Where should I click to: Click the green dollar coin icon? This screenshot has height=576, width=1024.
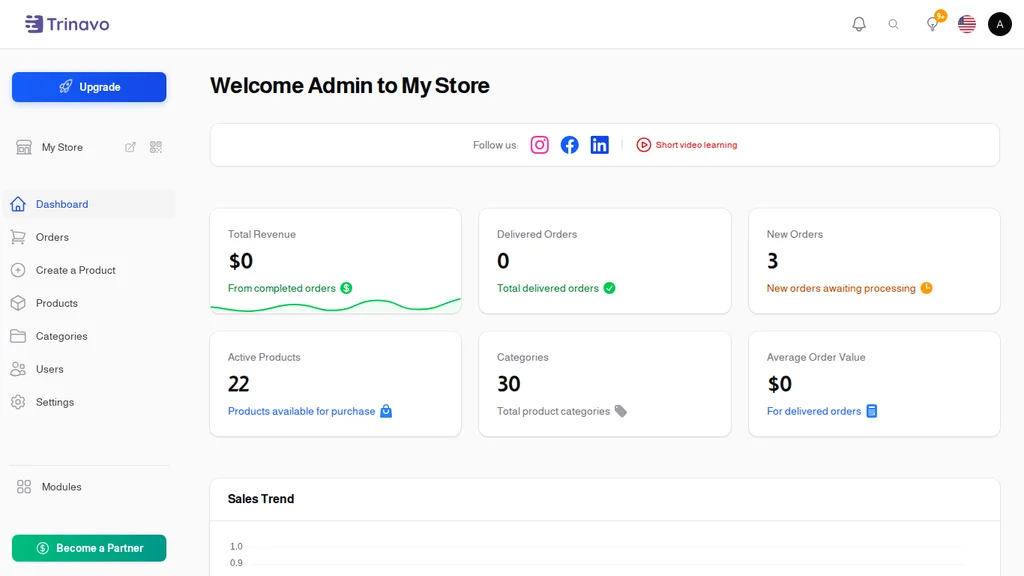click(346, 288)
